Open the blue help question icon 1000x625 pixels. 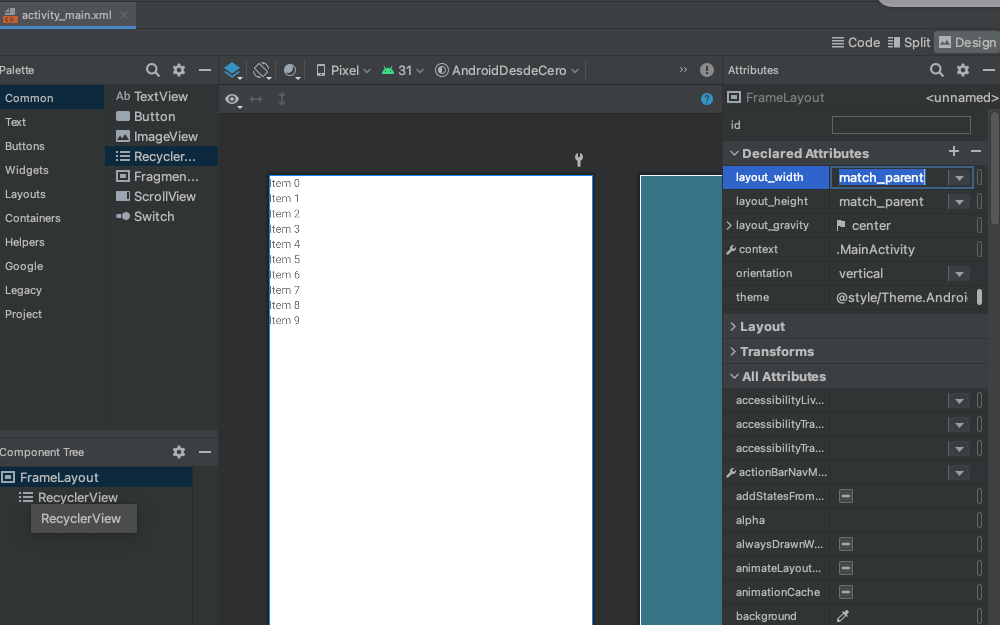(707, 99)
